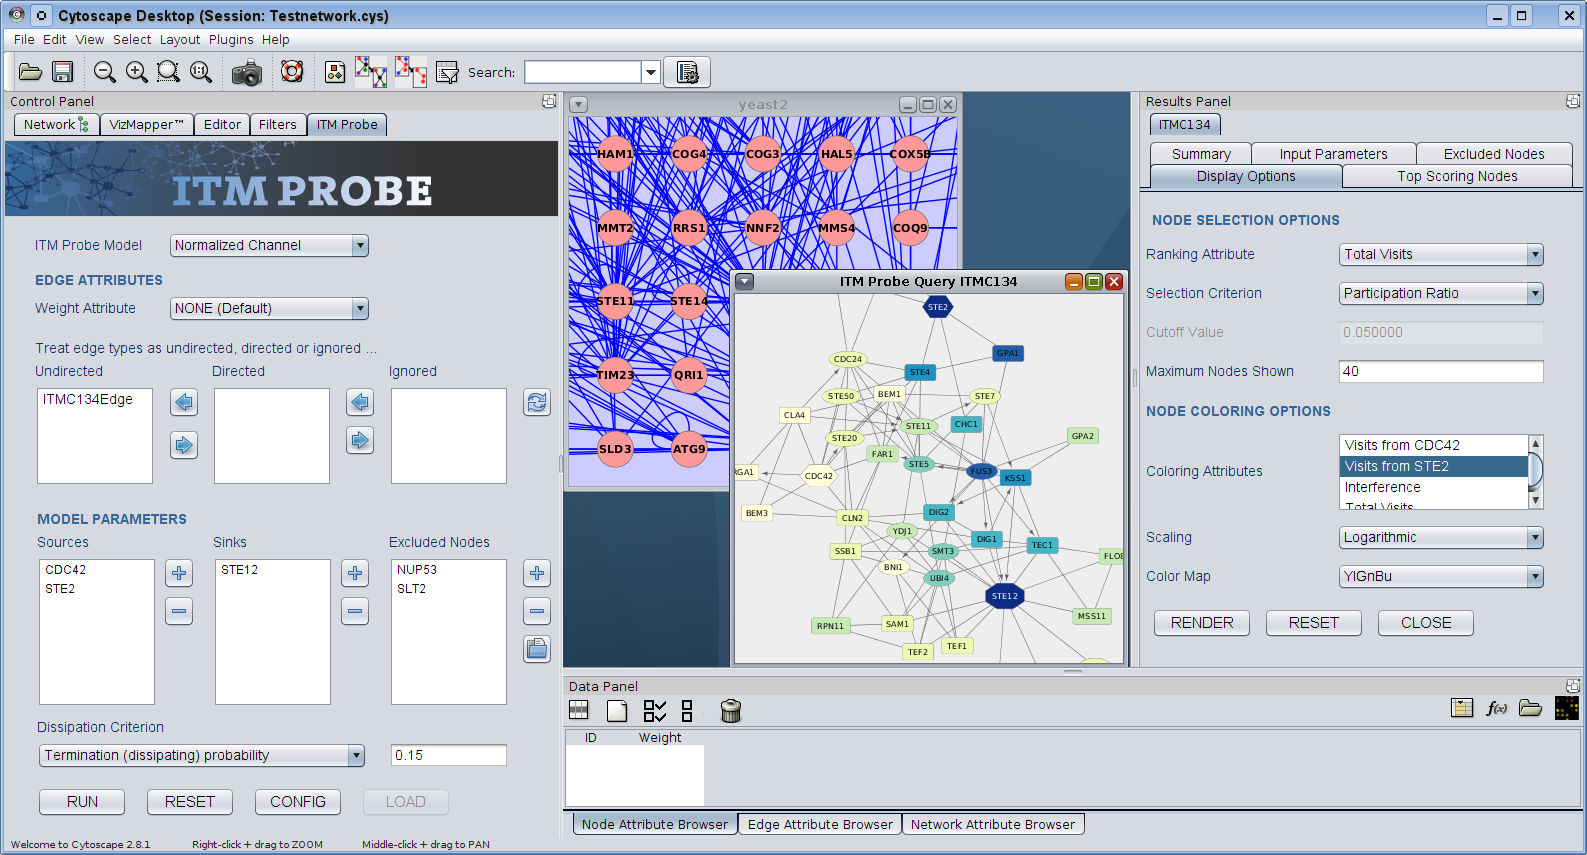Refresh the edge types list
Viewport: 1587px width, 855px height.
click(537, 402)
